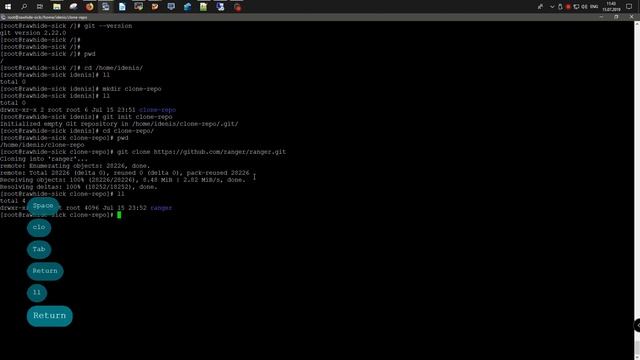Click the "git --version" command text
Image resolution: width=640 pixels, height=360 pixels.
click(108, 26)
